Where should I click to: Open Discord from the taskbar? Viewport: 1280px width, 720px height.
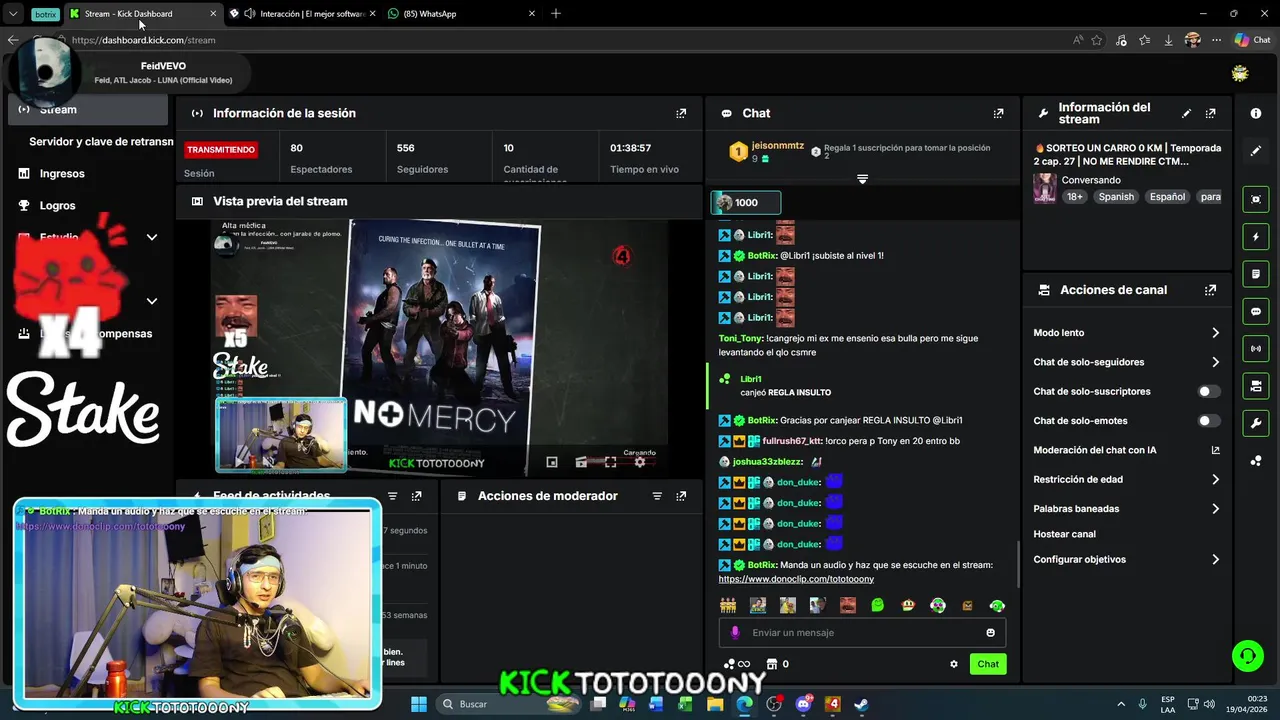tap(803, 704)
